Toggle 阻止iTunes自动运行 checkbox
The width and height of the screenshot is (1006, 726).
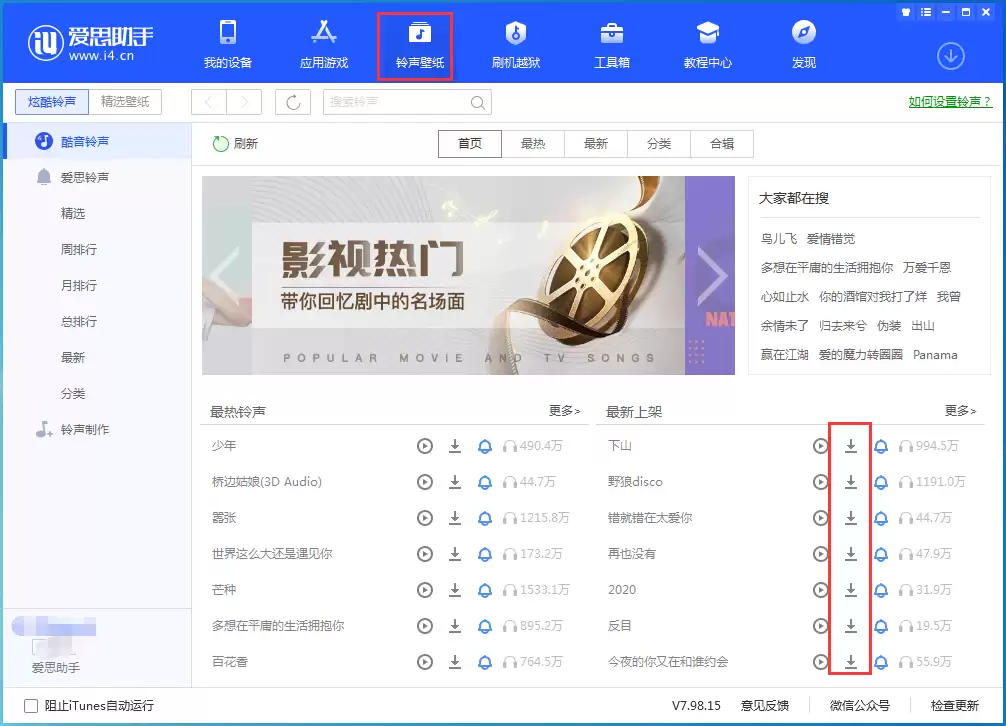coord(31,706)
